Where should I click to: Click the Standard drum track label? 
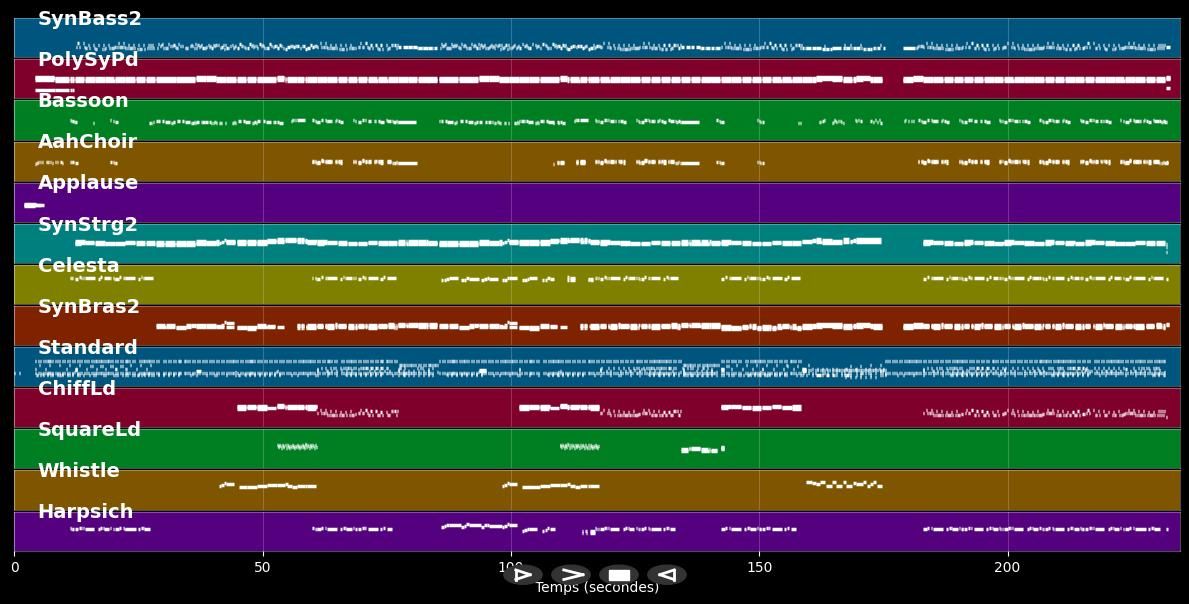point(88,348)
